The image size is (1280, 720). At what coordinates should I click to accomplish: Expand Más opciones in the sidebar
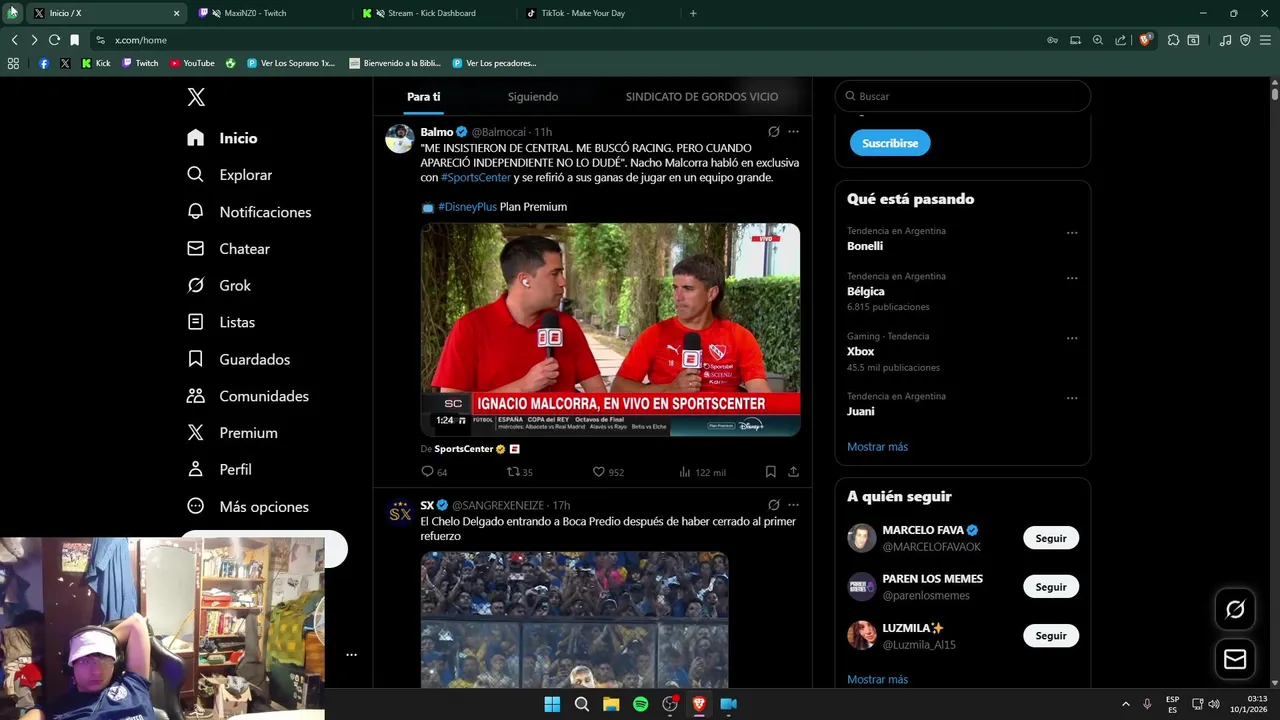click(248, 506)
